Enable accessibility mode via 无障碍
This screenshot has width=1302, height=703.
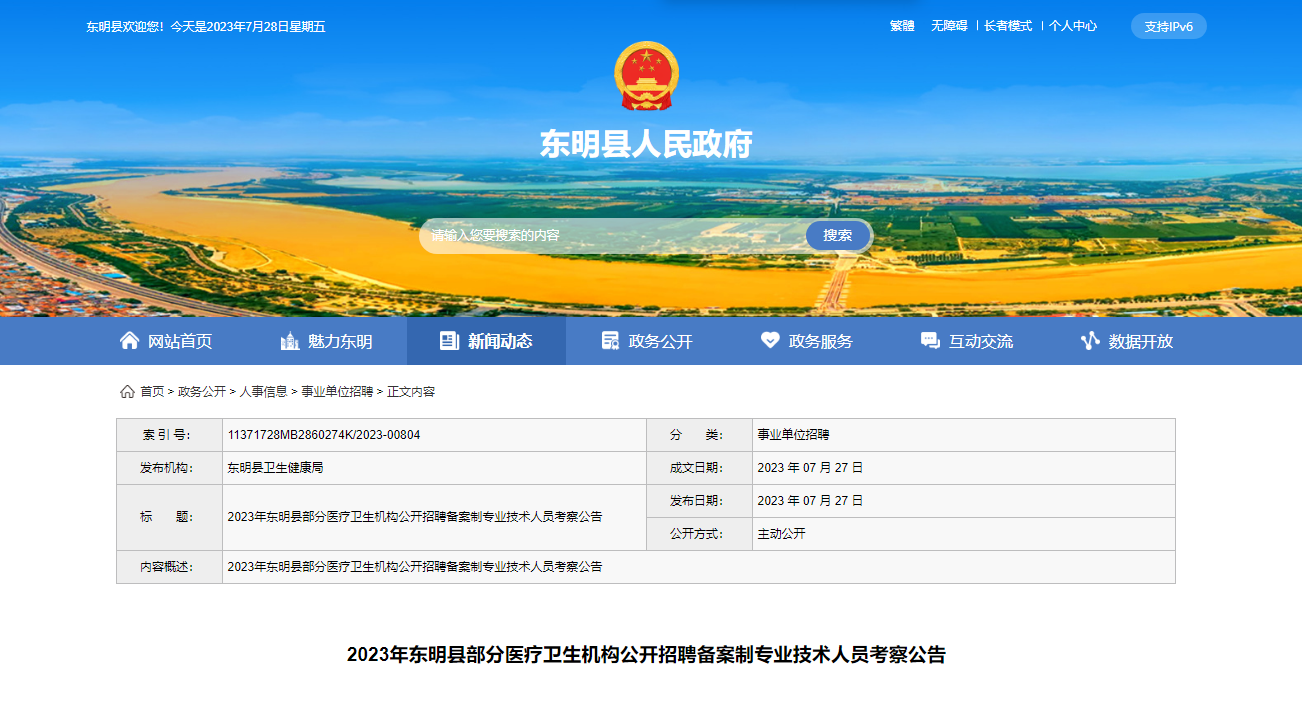(949, 26)
